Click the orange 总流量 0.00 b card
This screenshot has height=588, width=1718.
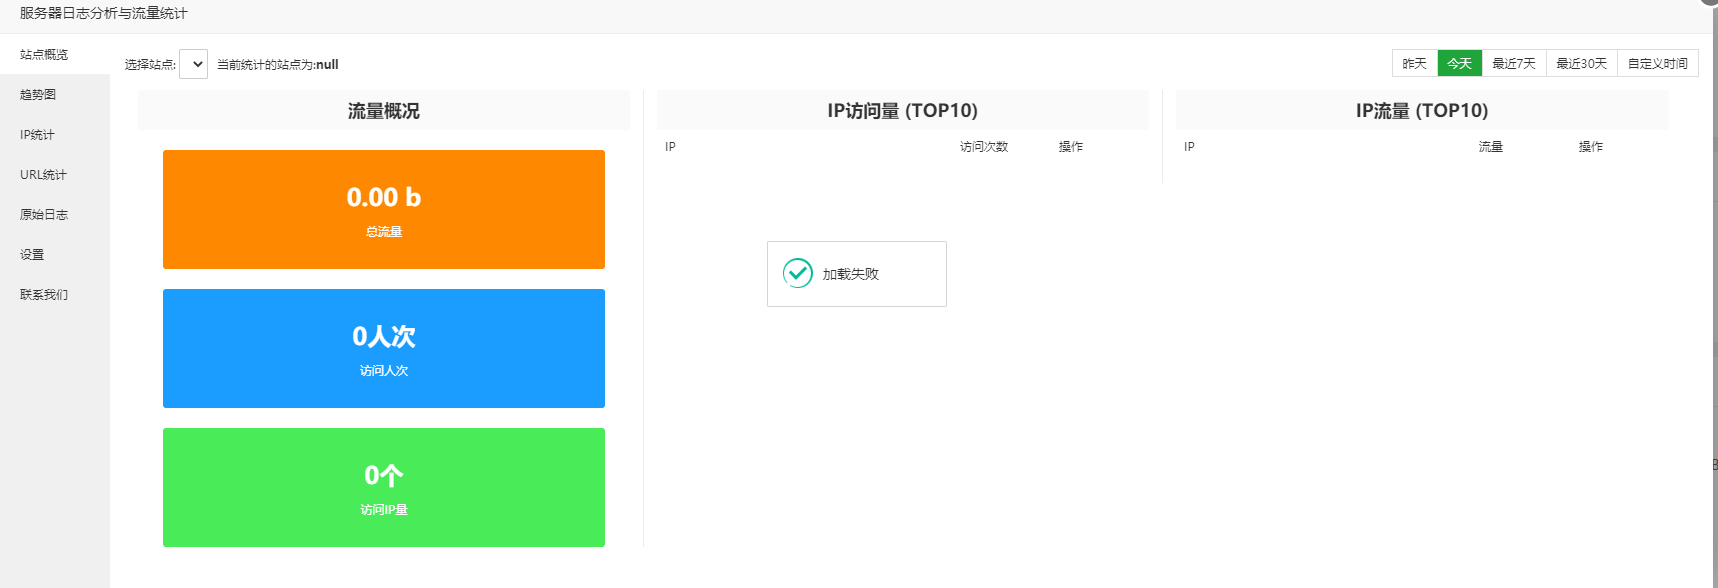384,209
